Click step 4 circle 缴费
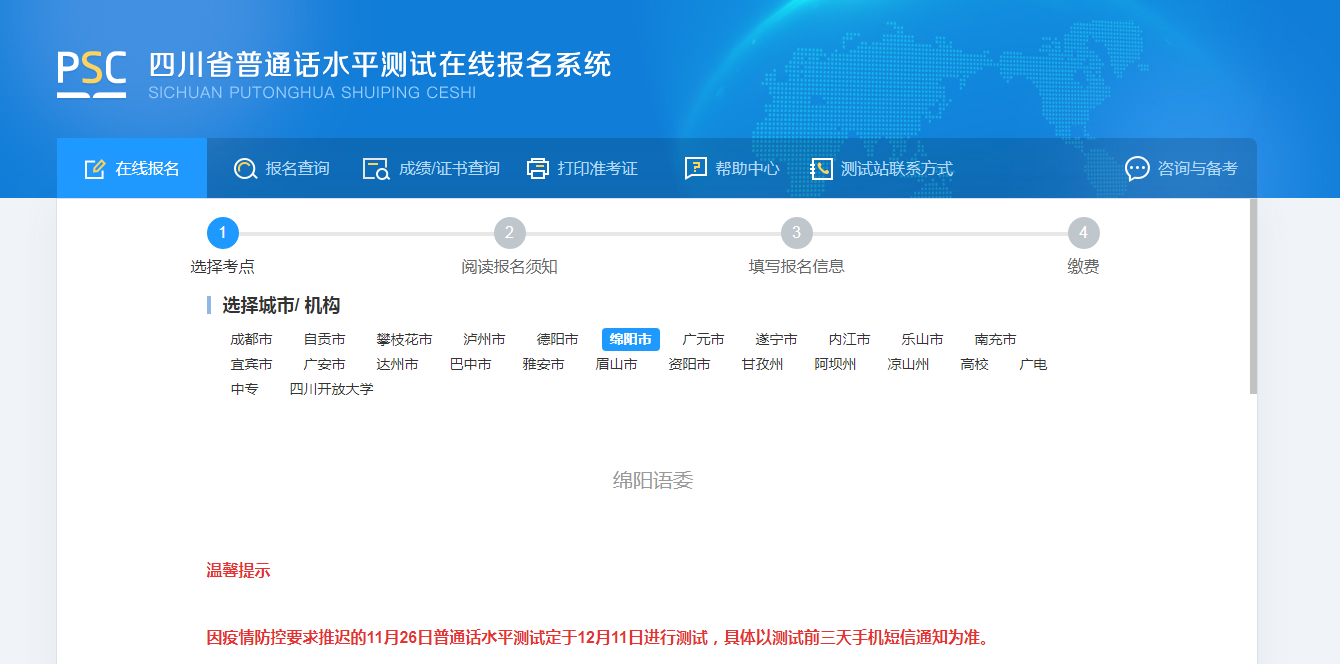The height and width of the screenshot is (664, 1340). [1083, 233]
